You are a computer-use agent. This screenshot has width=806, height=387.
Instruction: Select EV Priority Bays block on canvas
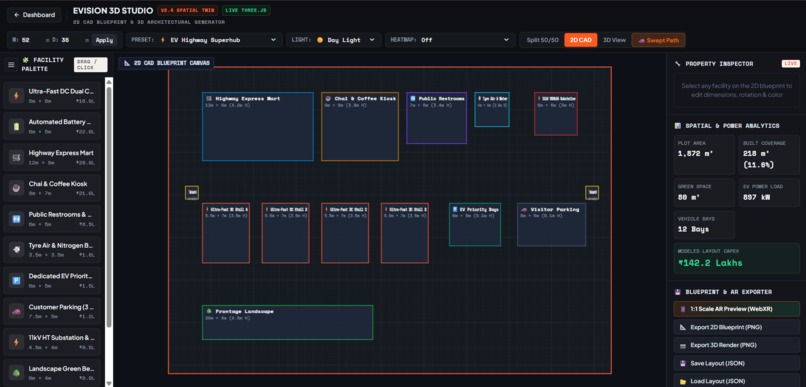474,225
